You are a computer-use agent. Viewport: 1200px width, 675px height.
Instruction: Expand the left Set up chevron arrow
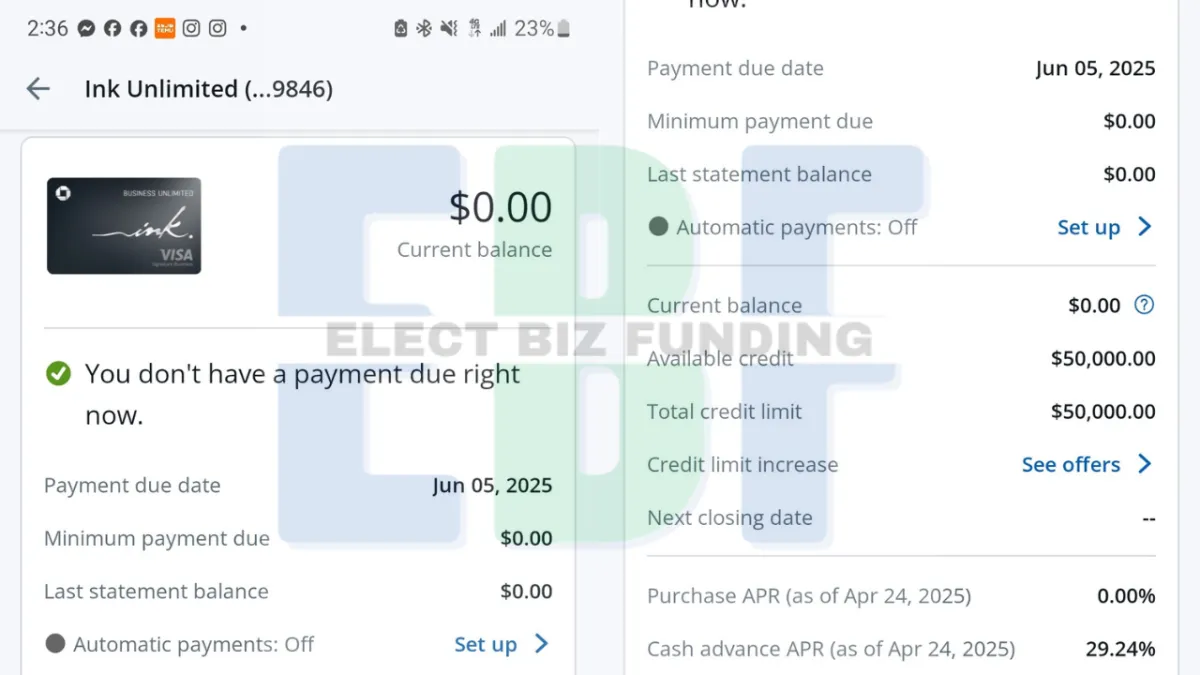541,644
